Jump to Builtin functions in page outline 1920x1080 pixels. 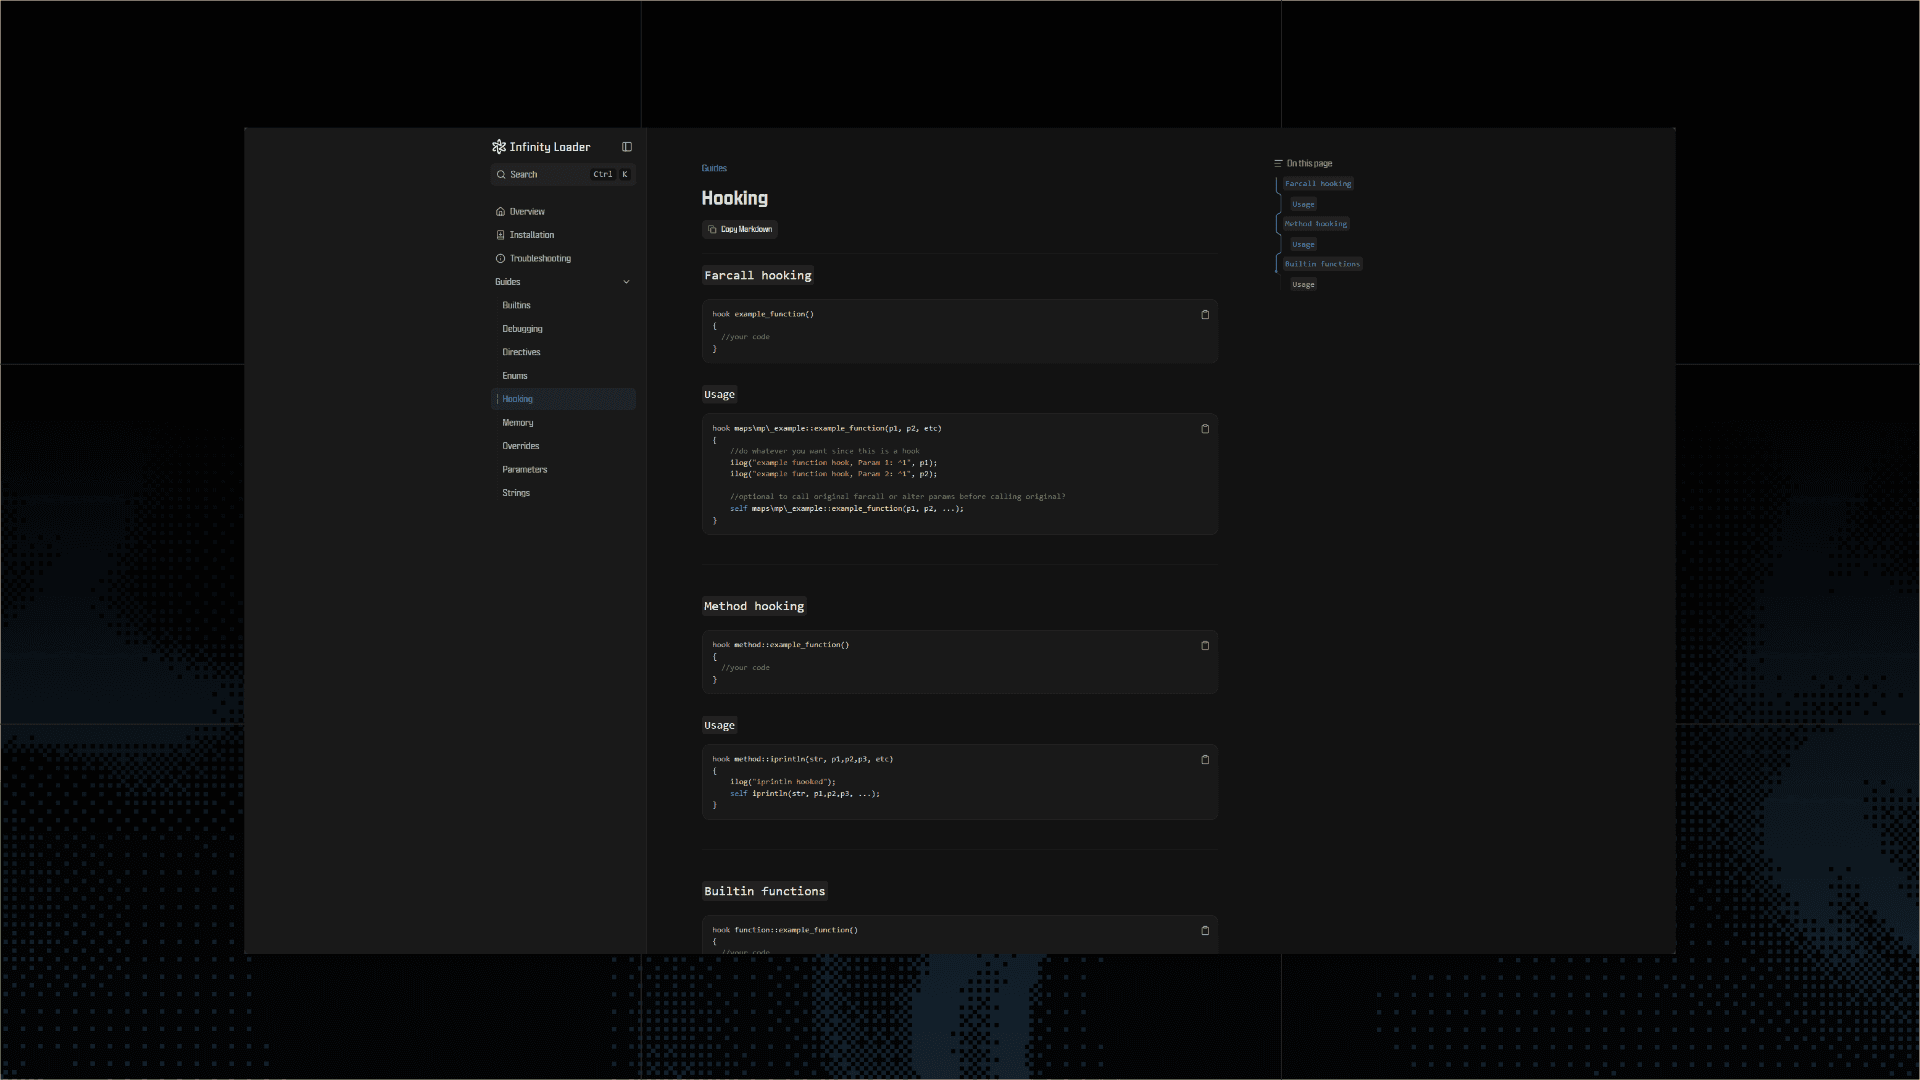(x=1322, y=265)
